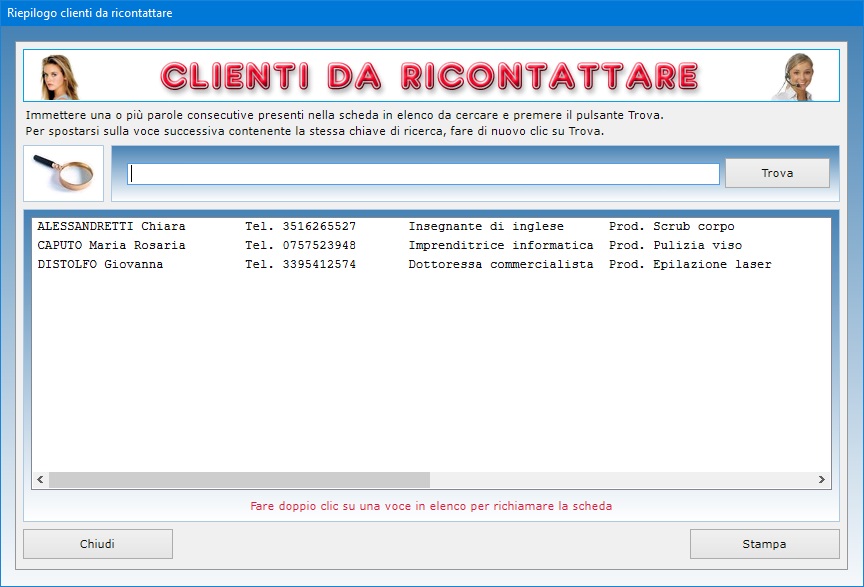The image size is (864, 587).
Task: Click the red 'Fare doppio clic' hint text
Action: (431, 506)
